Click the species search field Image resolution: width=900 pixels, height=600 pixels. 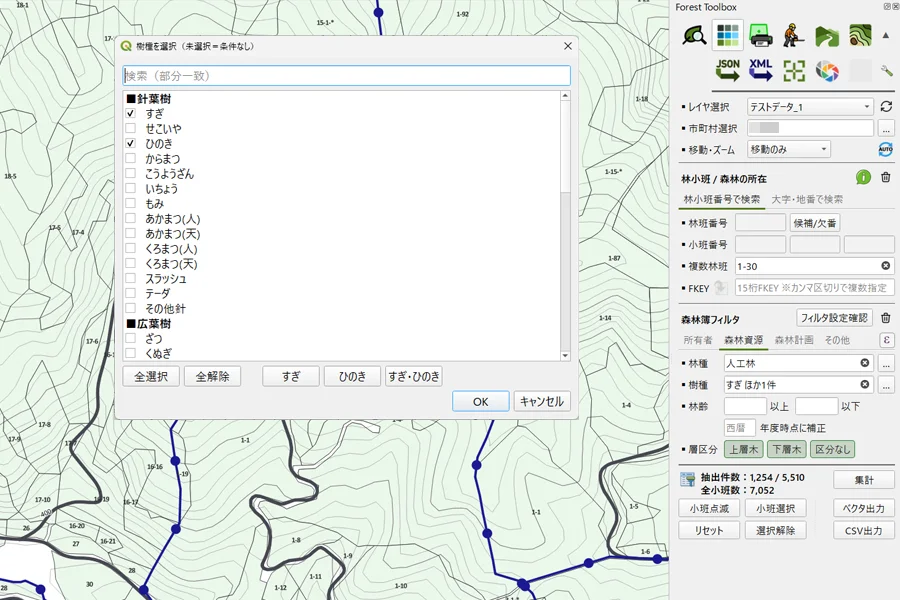click(347, 76)
